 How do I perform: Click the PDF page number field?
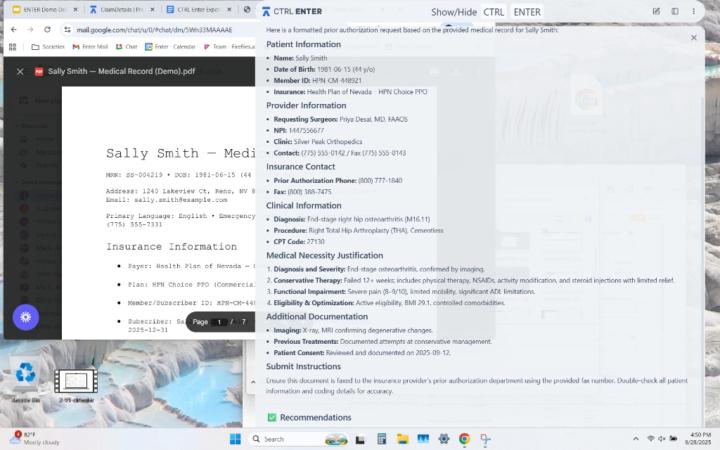click(x=222, y=322)
